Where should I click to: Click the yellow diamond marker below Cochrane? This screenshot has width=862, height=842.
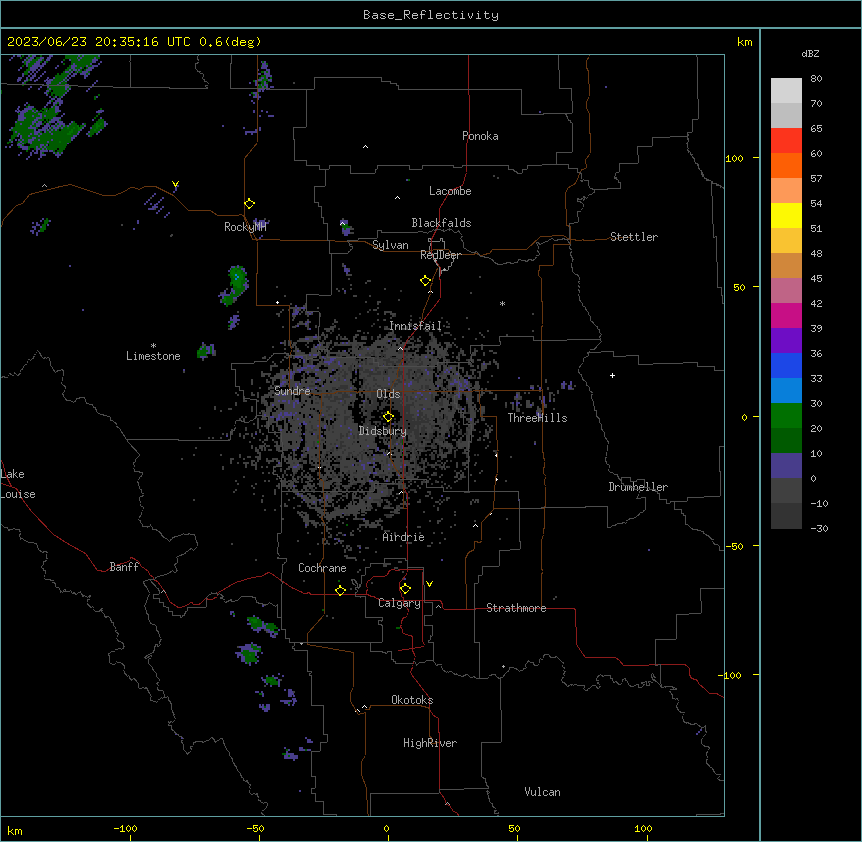point(340,591)
